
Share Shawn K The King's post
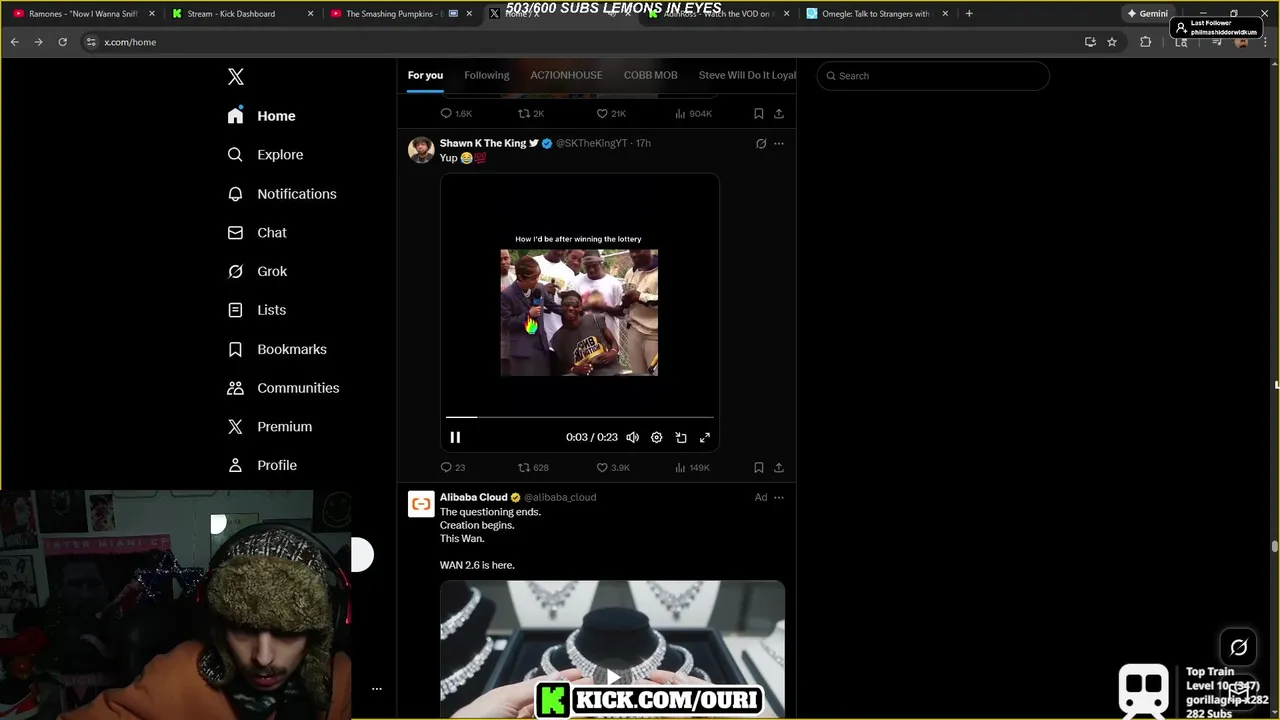(x=779, y=467)
